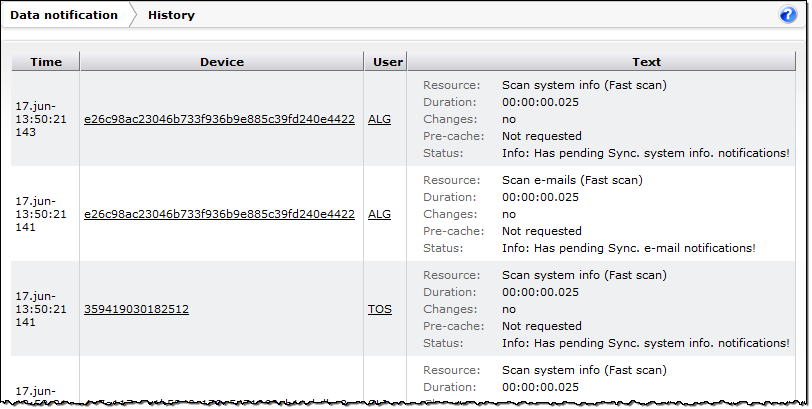Click the User column header
The image size is (812, 409).
[387, 62]
